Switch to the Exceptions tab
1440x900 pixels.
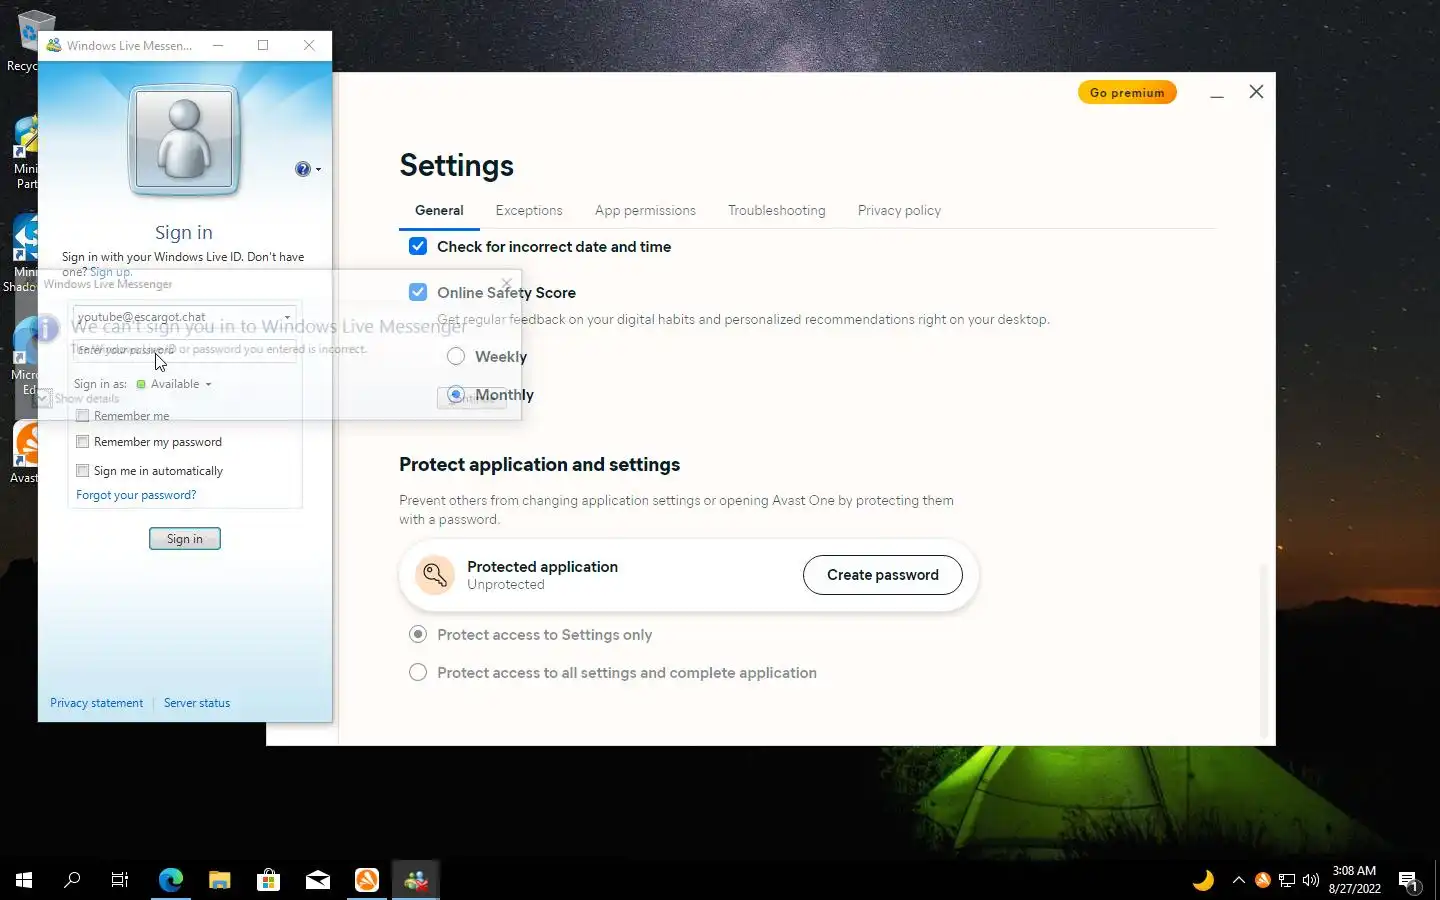(529, 210)
